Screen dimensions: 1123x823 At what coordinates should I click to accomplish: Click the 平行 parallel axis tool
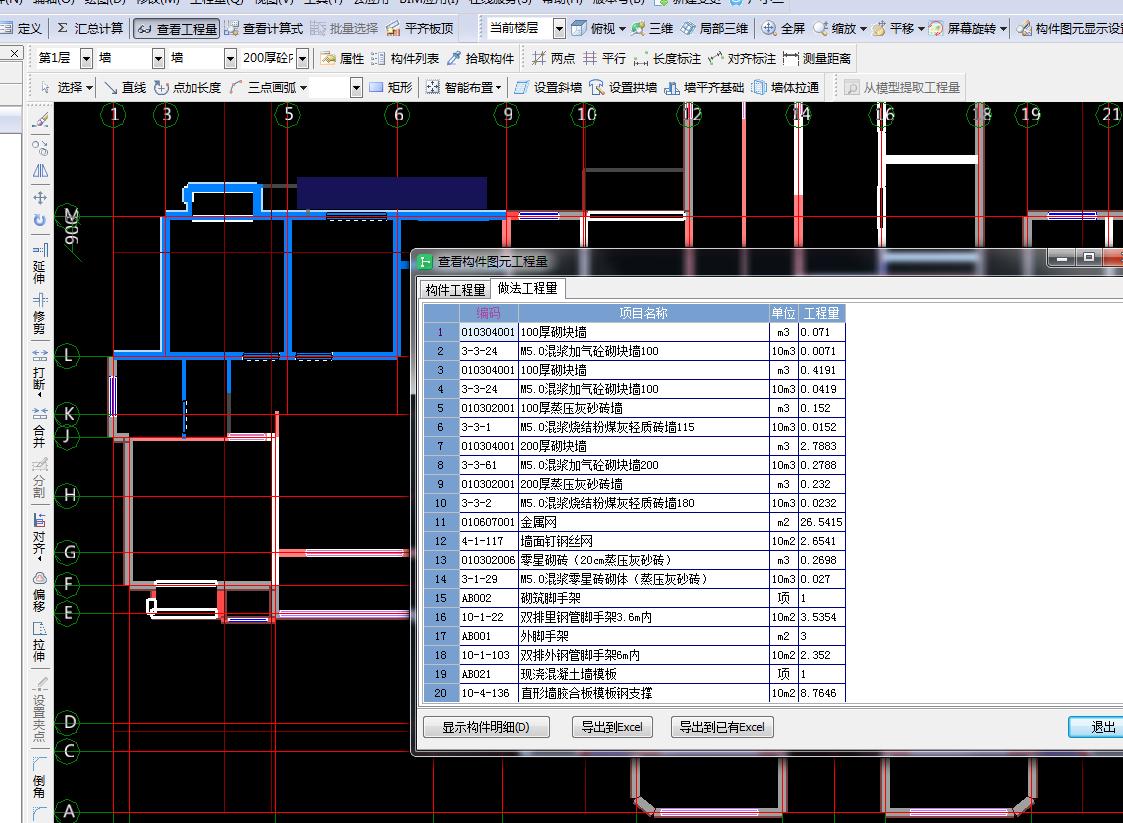[604, 58]
